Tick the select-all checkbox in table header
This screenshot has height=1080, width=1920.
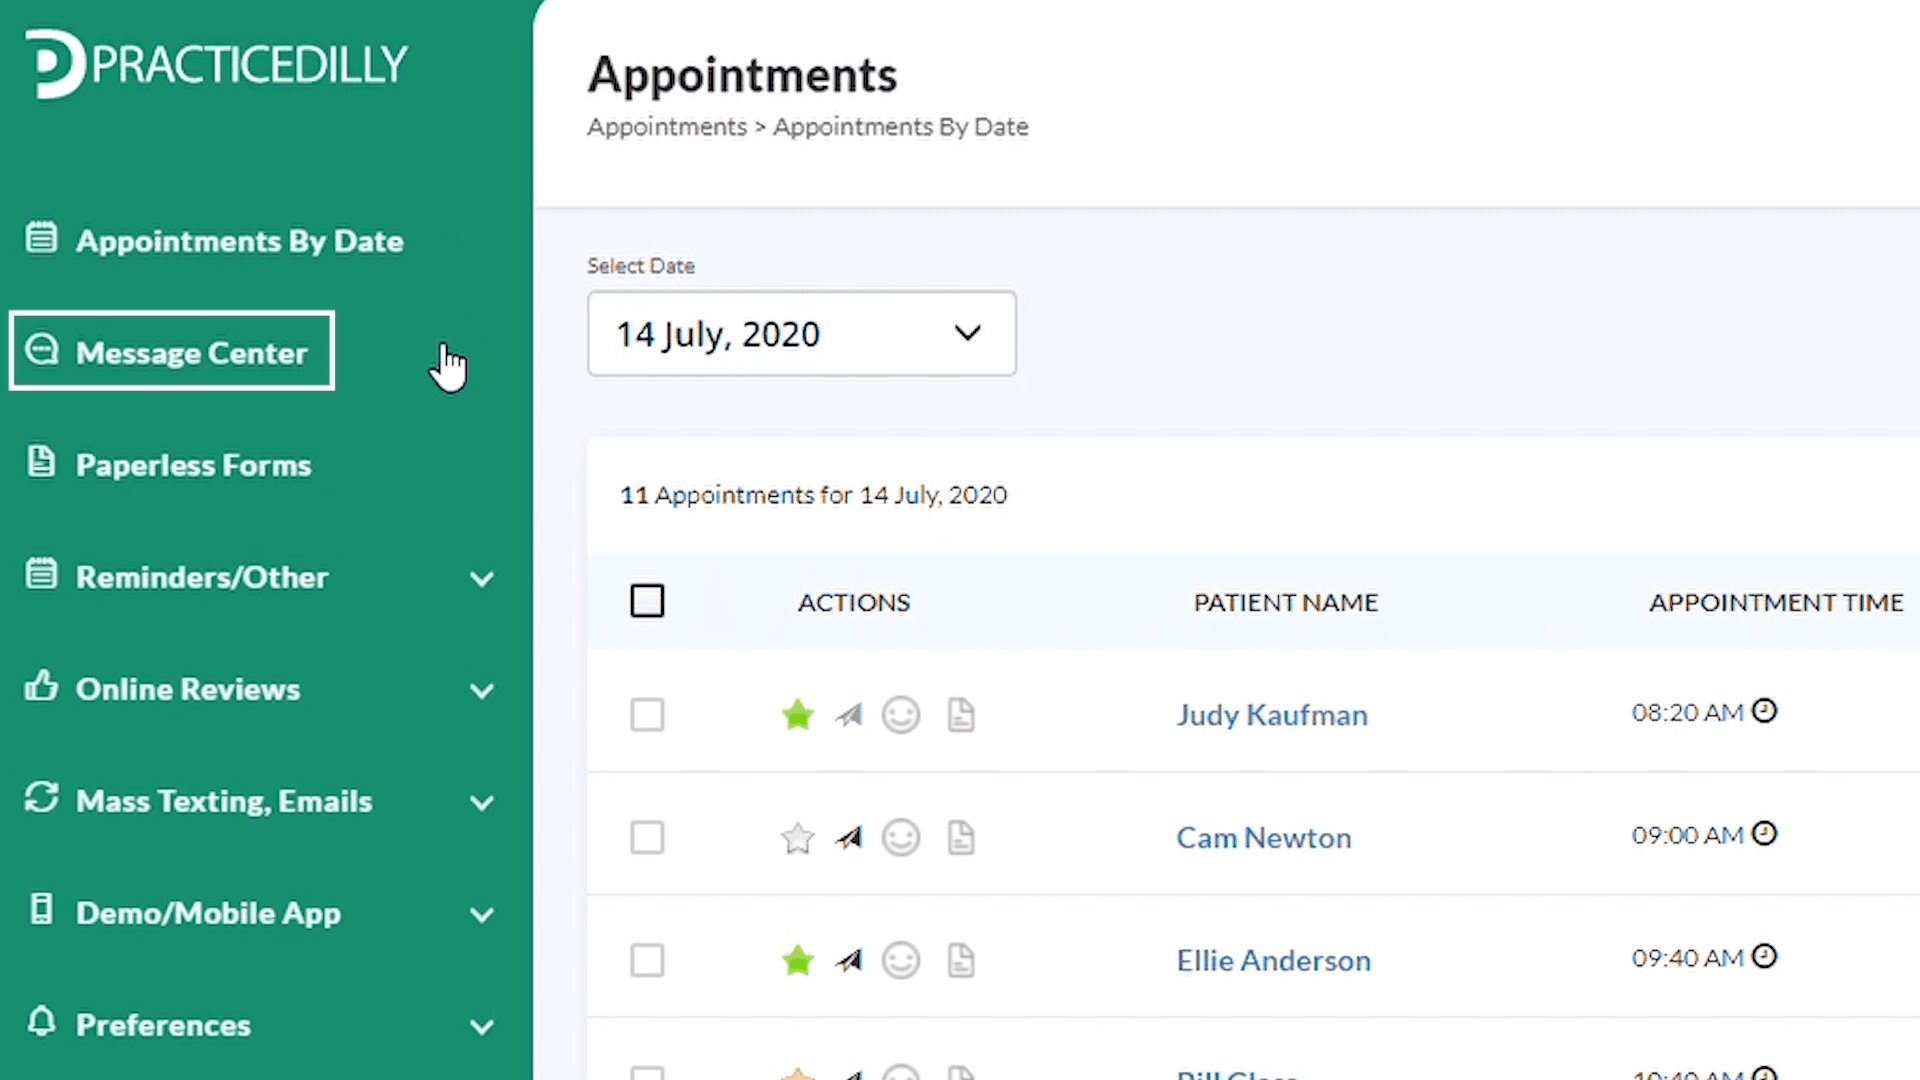point(647,601)
